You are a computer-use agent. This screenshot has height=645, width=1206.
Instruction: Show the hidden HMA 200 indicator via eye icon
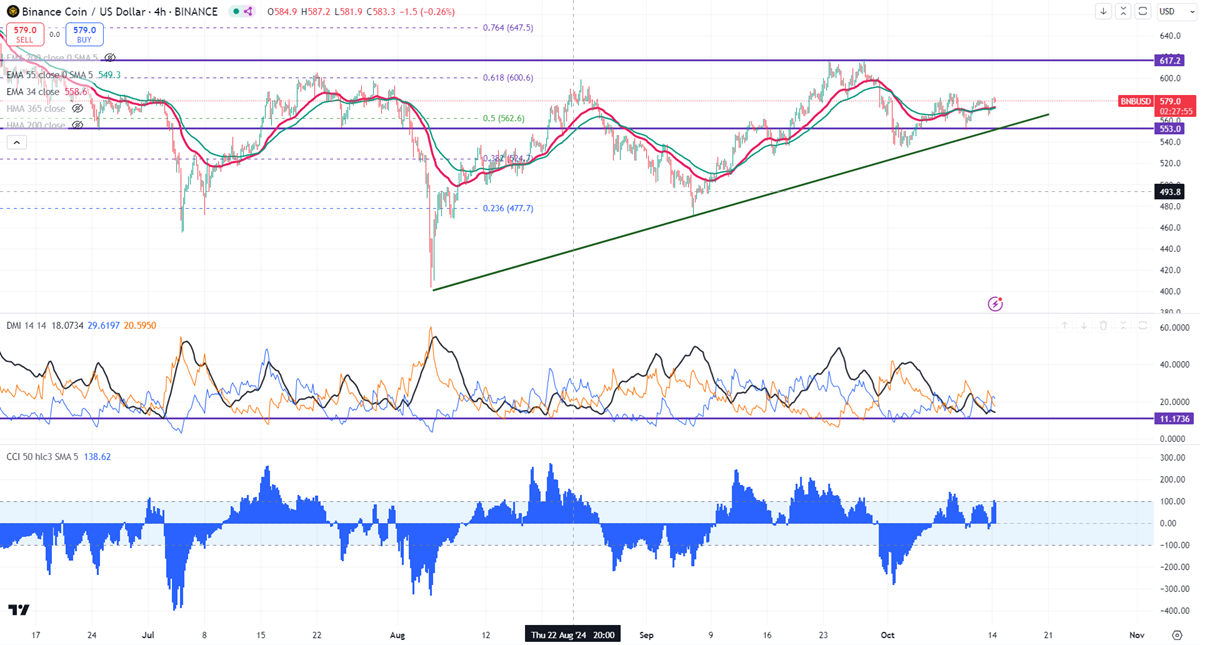pyautogui.click(x=77, y=125)
